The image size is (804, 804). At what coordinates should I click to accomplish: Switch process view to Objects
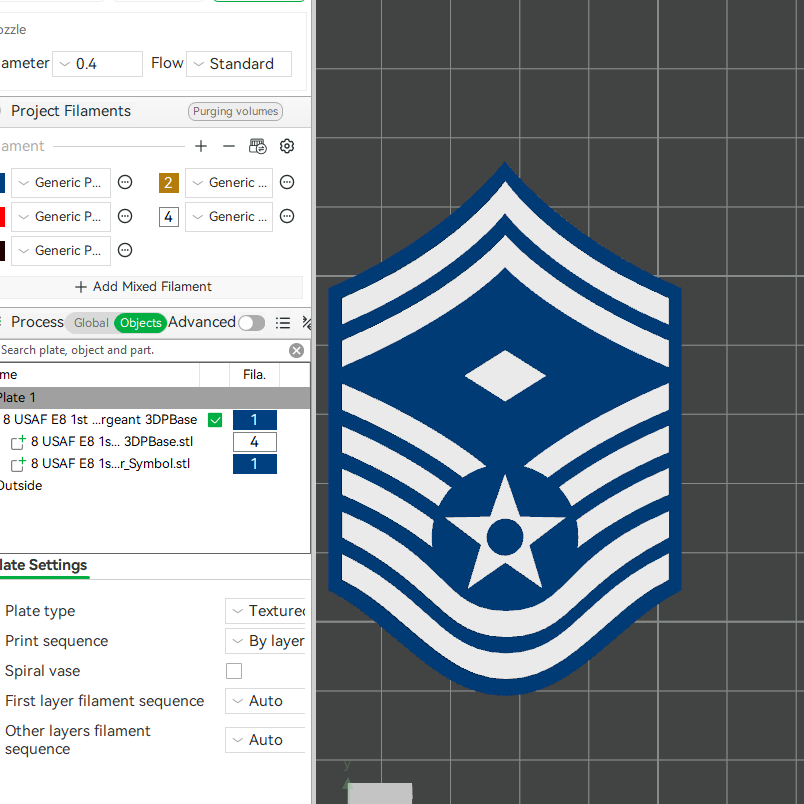(x=140, y=323)
